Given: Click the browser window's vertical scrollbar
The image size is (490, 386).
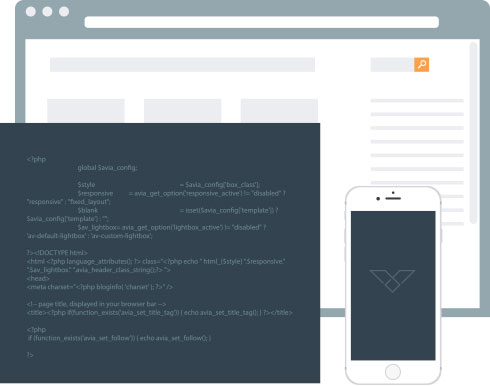Looking at the screenshot, I should pyautogui.click(x=473, y=133).
